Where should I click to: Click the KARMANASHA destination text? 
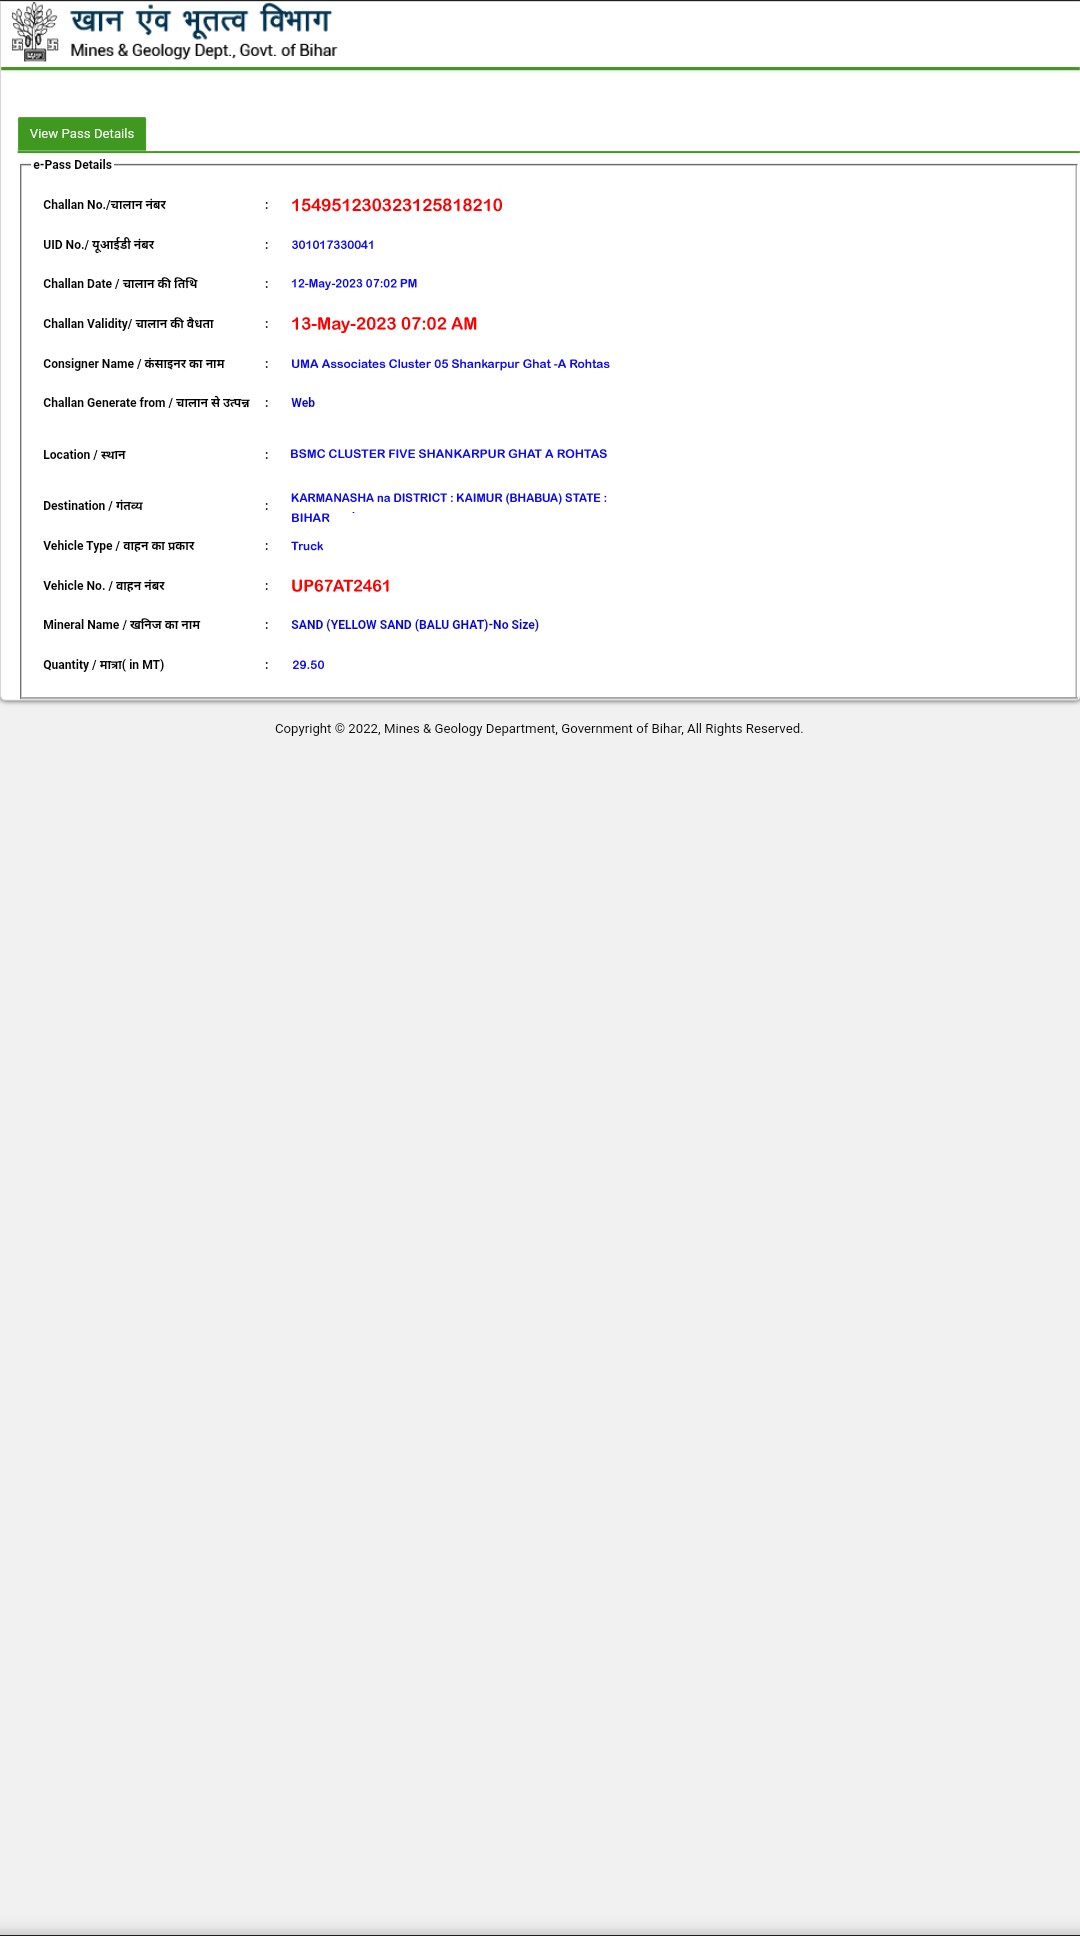(x=449, y=507)
